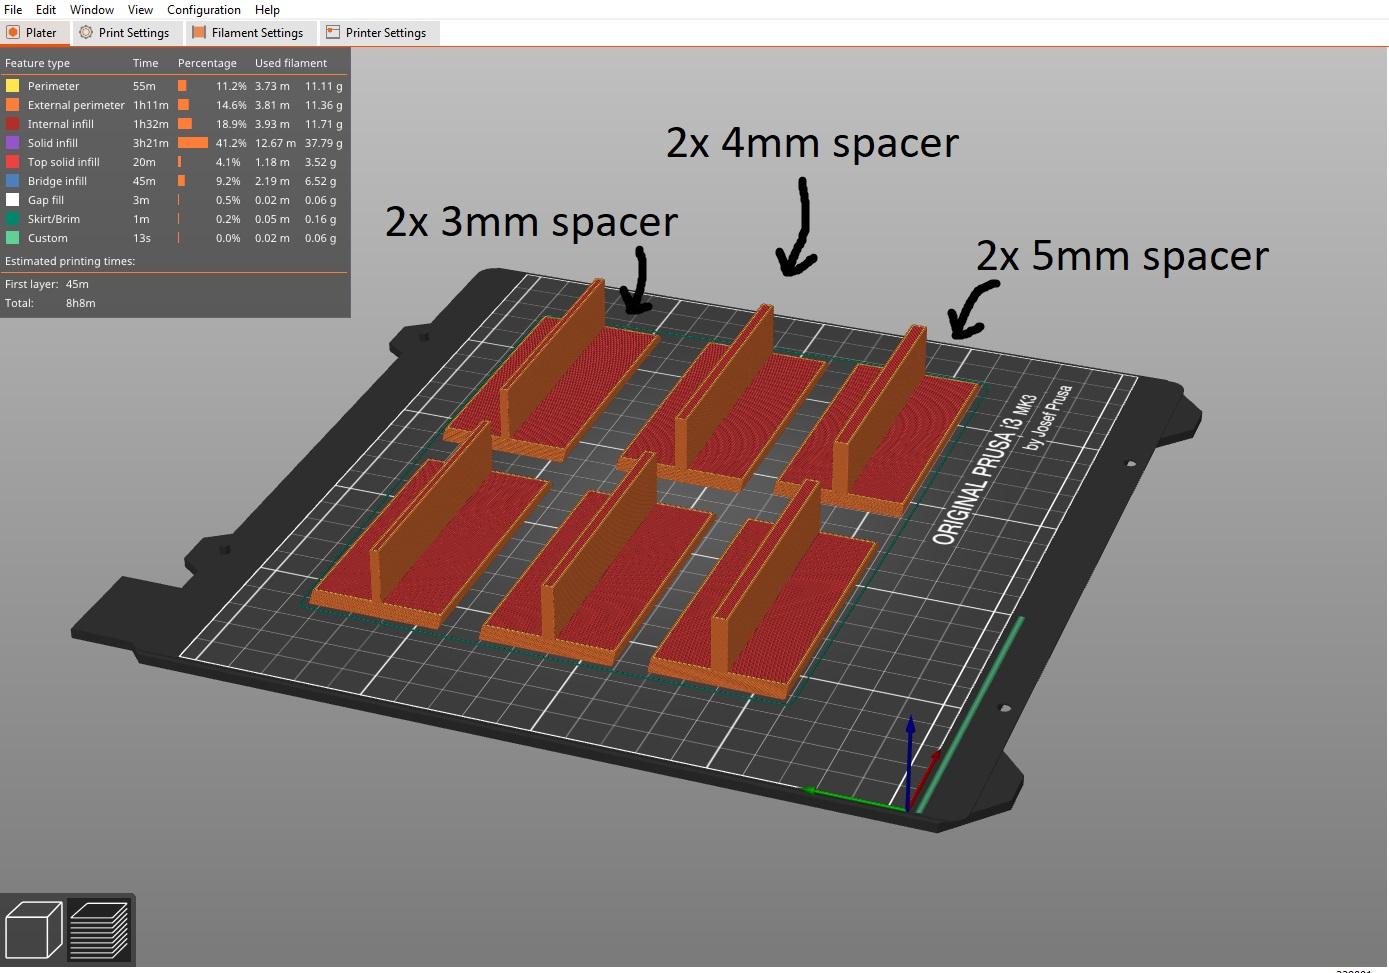
Task: Click the Print Settings gear icon
Action: point(86,32)
